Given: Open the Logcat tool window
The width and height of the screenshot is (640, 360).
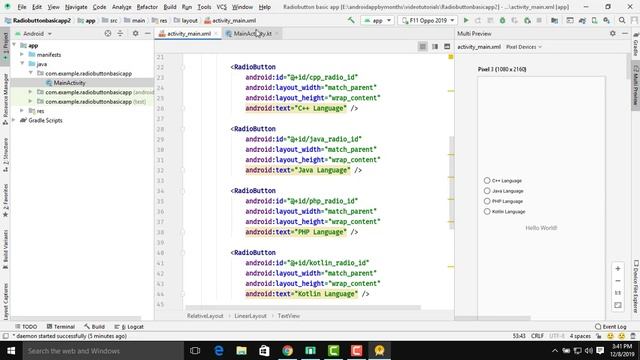Looking at the screenshot, I should click(129, 327).
